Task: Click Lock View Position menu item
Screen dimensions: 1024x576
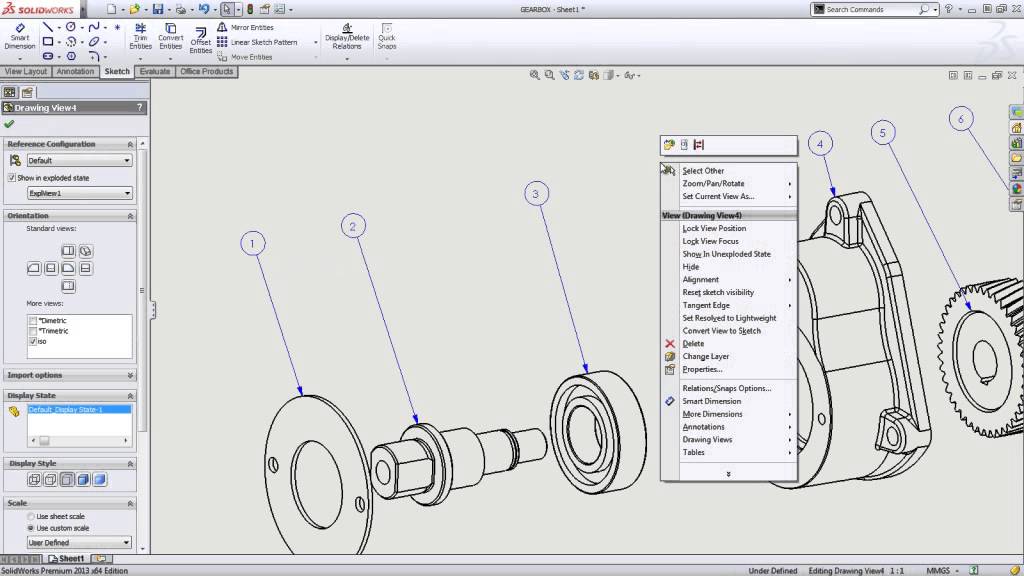Action: pyautogui.click(x=728, y=229)
